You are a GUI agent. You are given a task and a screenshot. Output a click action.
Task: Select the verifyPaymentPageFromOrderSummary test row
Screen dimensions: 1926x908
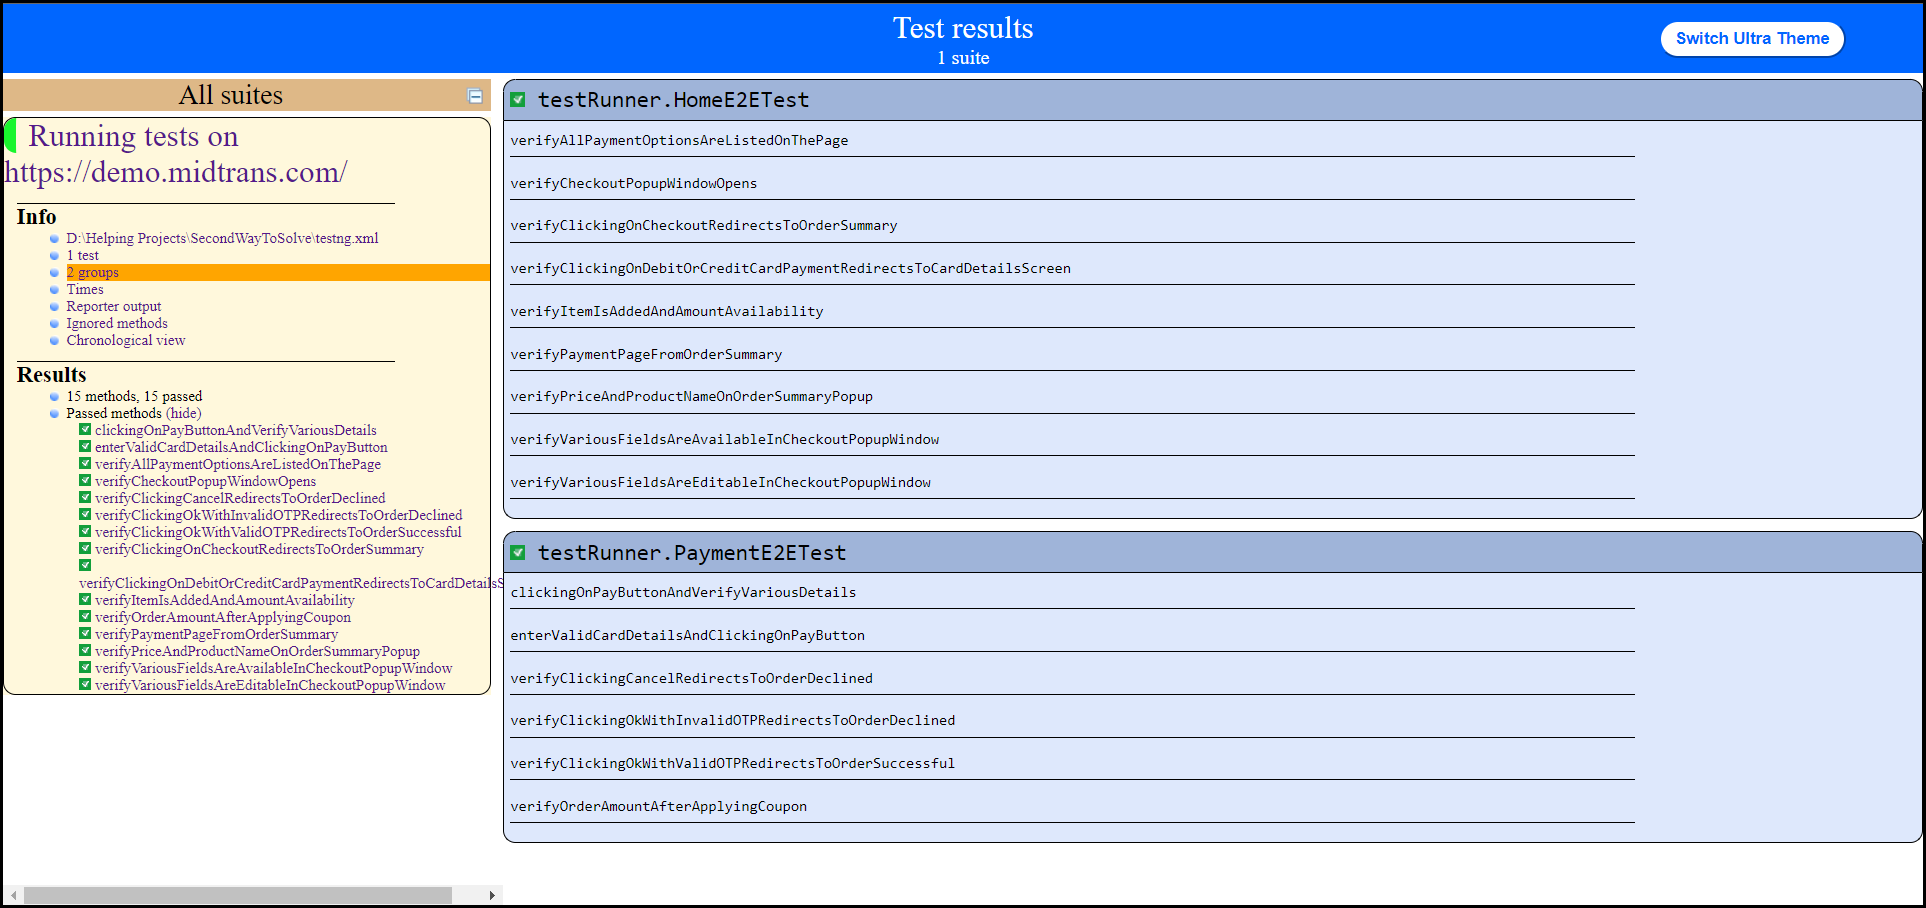tap(647, 354)
